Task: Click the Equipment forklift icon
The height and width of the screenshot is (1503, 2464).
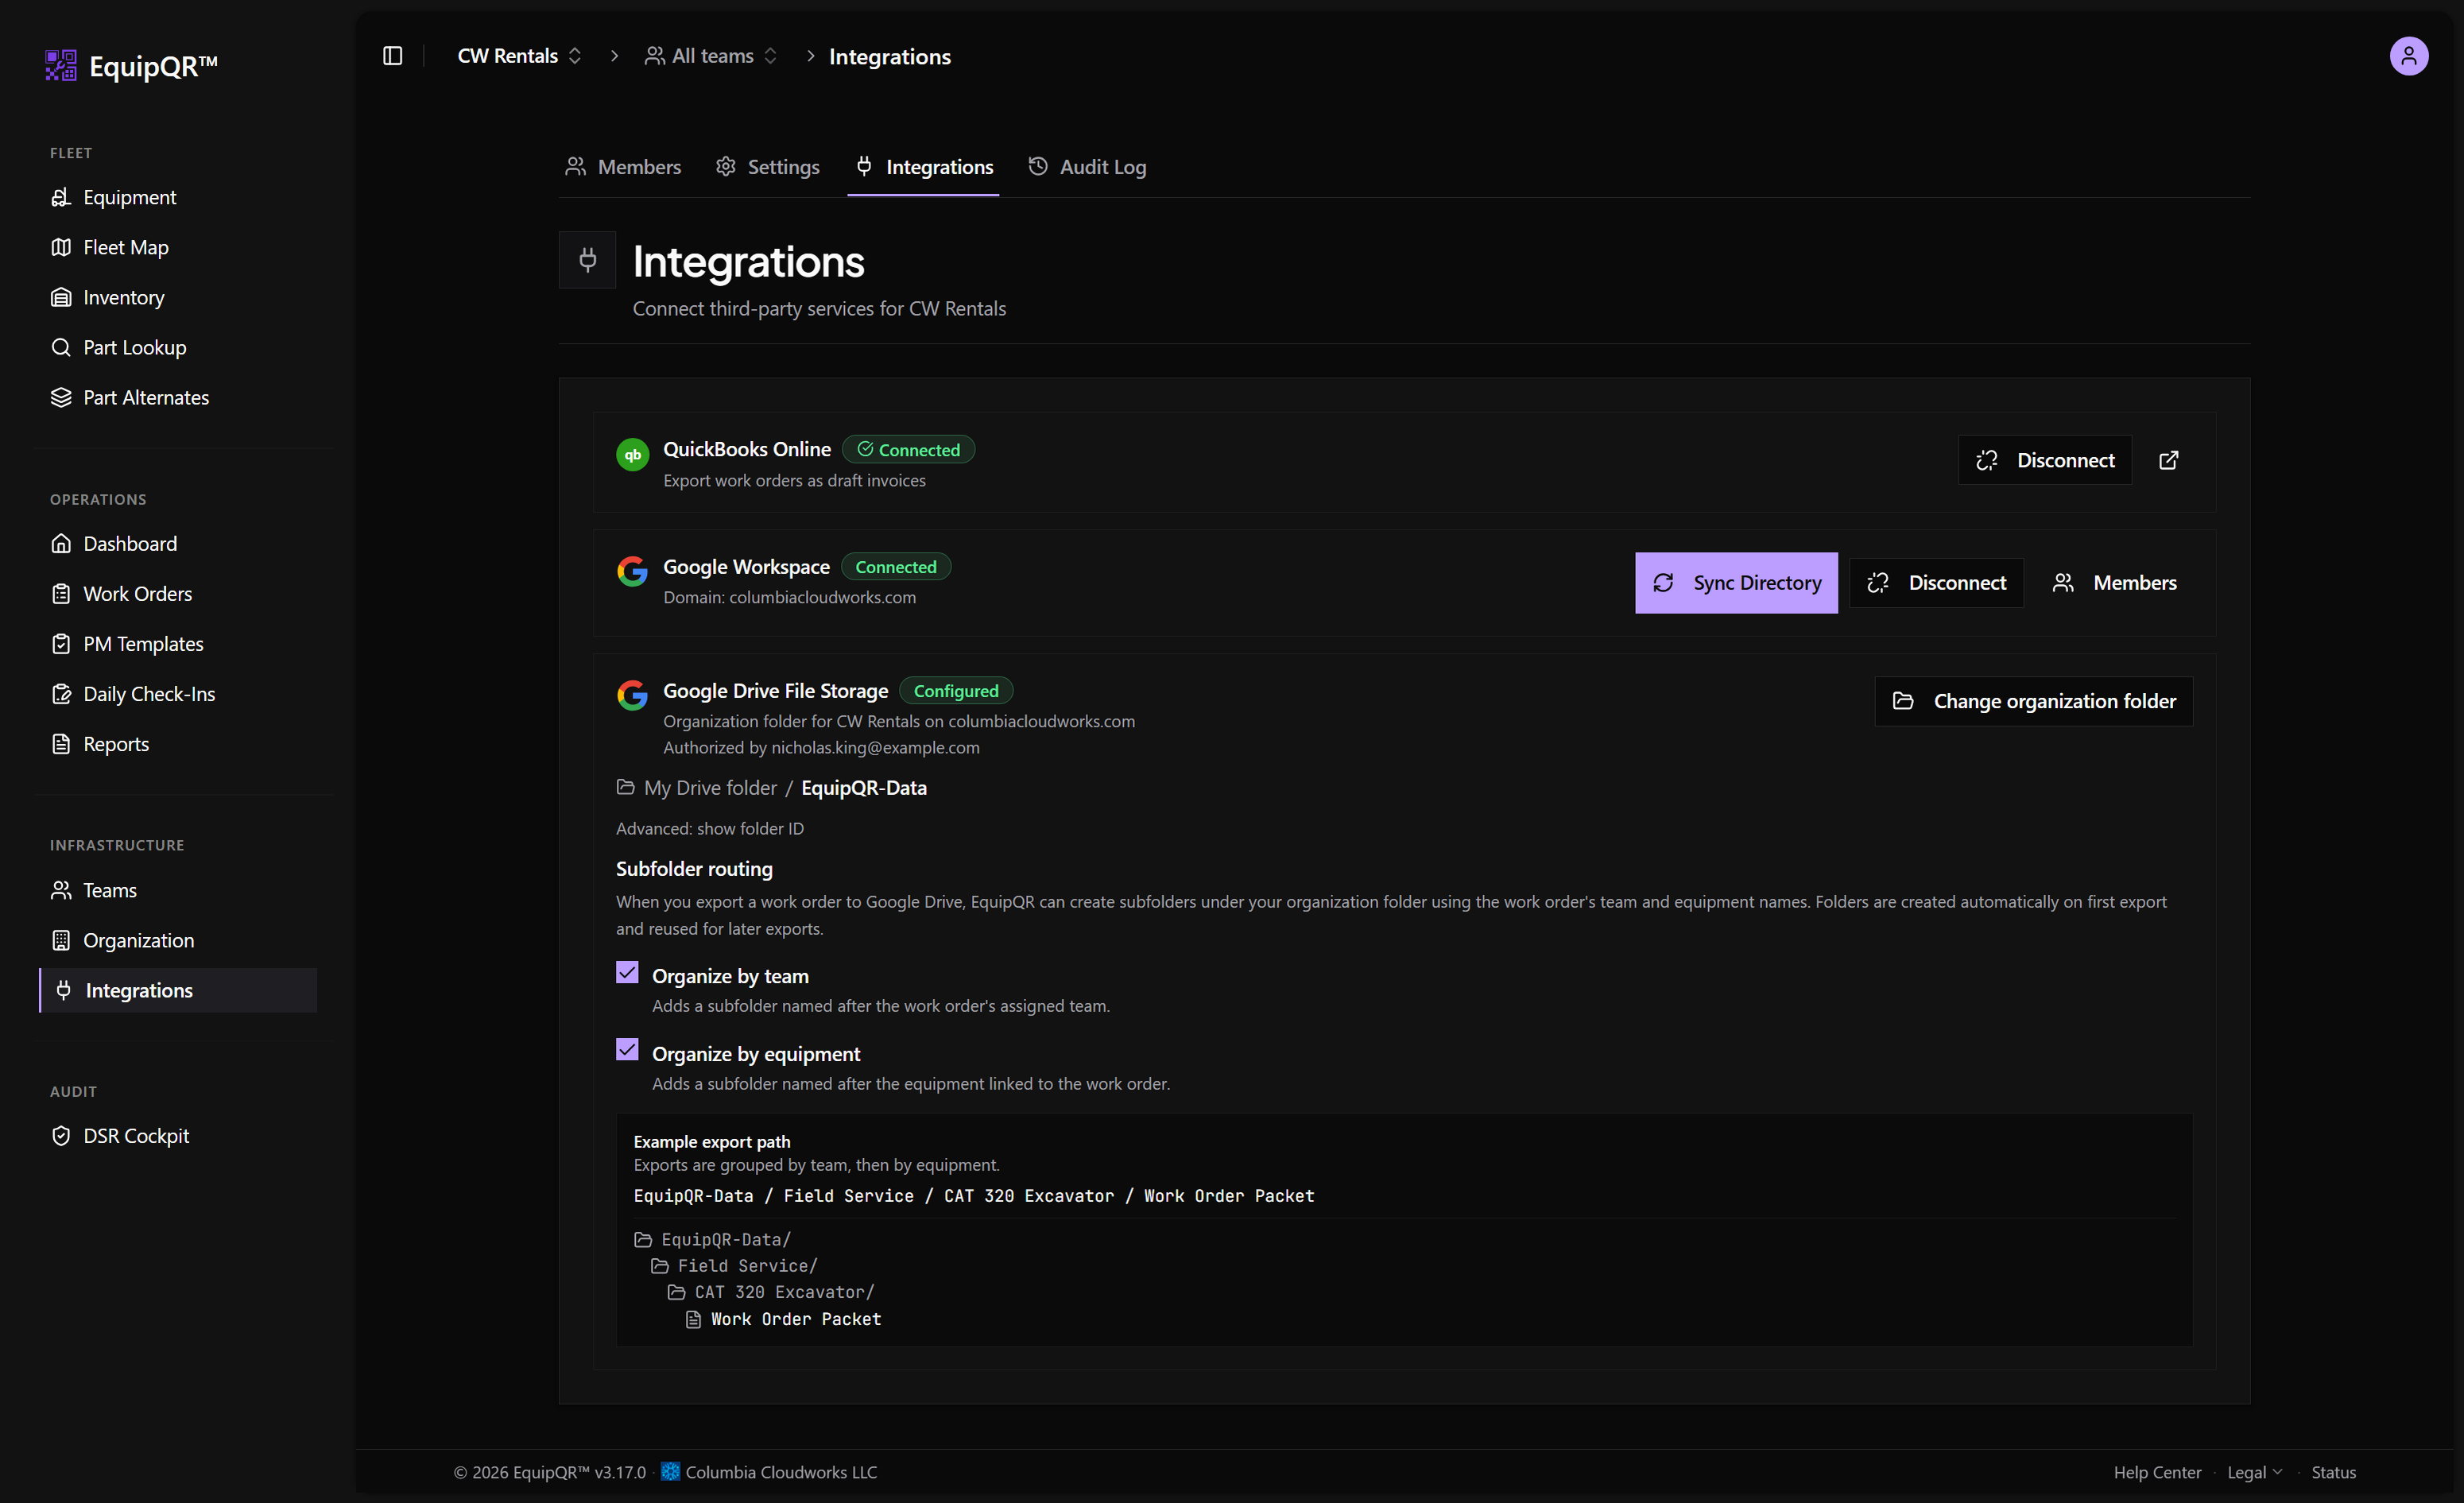Action: 61,197
